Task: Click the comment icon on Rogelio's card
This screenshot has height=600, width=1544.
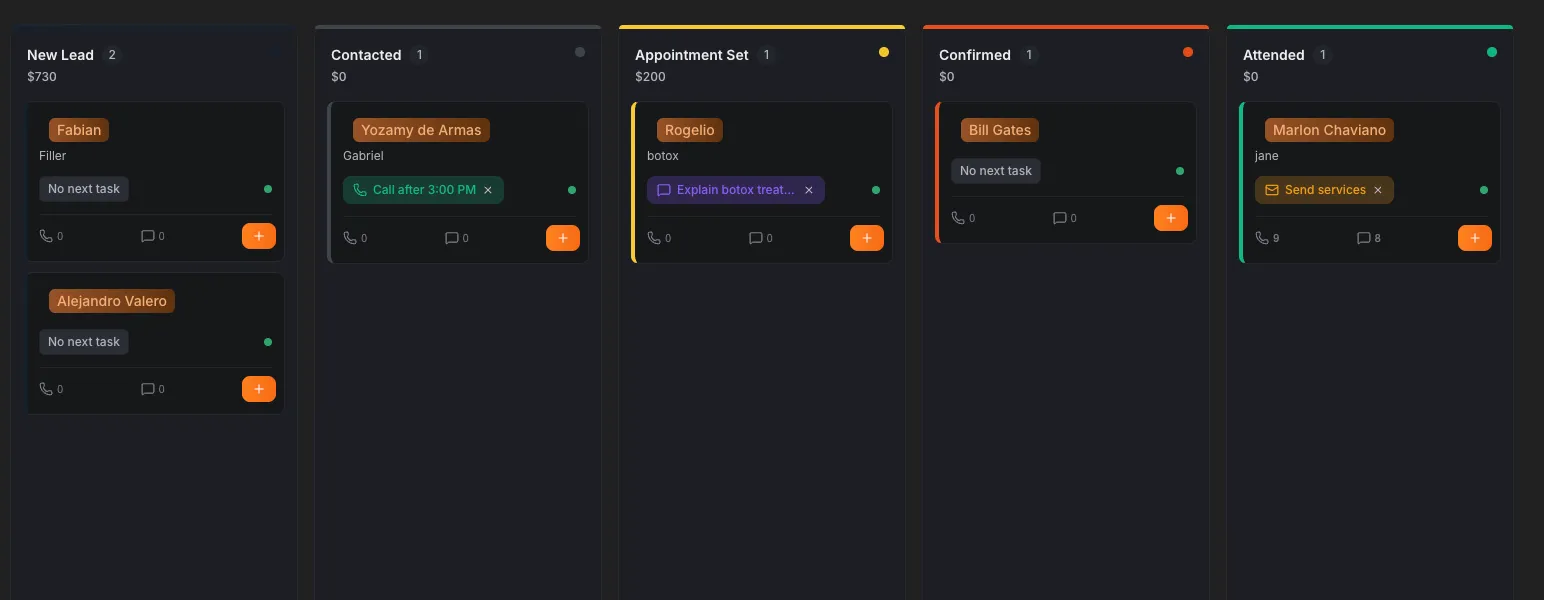Action: 756,238
